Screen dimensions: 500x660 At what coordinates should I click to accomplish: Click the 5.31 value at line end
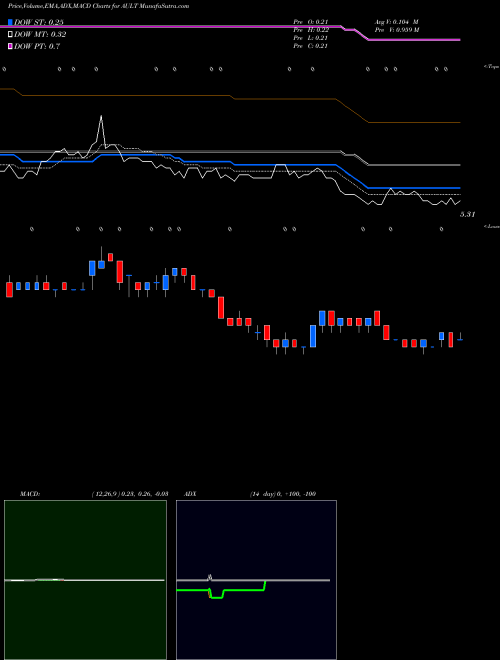(x=467, y=215)
